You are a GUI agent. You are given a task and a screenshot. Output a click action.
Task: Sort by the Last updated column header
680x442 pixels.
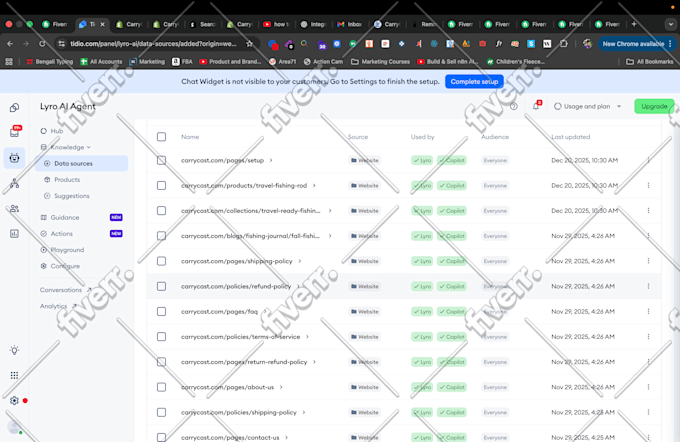pos(570,137)
